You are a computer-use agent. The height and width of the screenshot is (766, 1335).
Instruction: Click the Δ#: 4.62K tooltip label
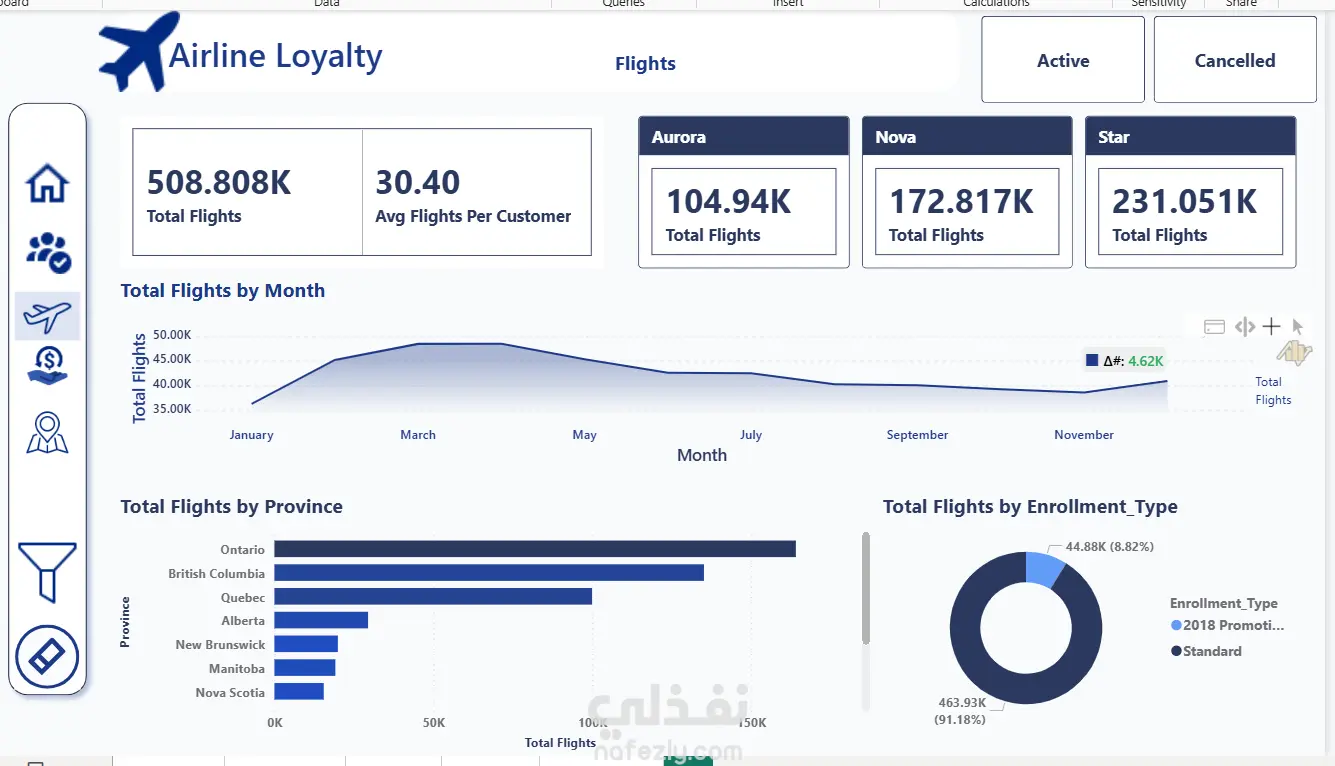[x=1125, y=361]
